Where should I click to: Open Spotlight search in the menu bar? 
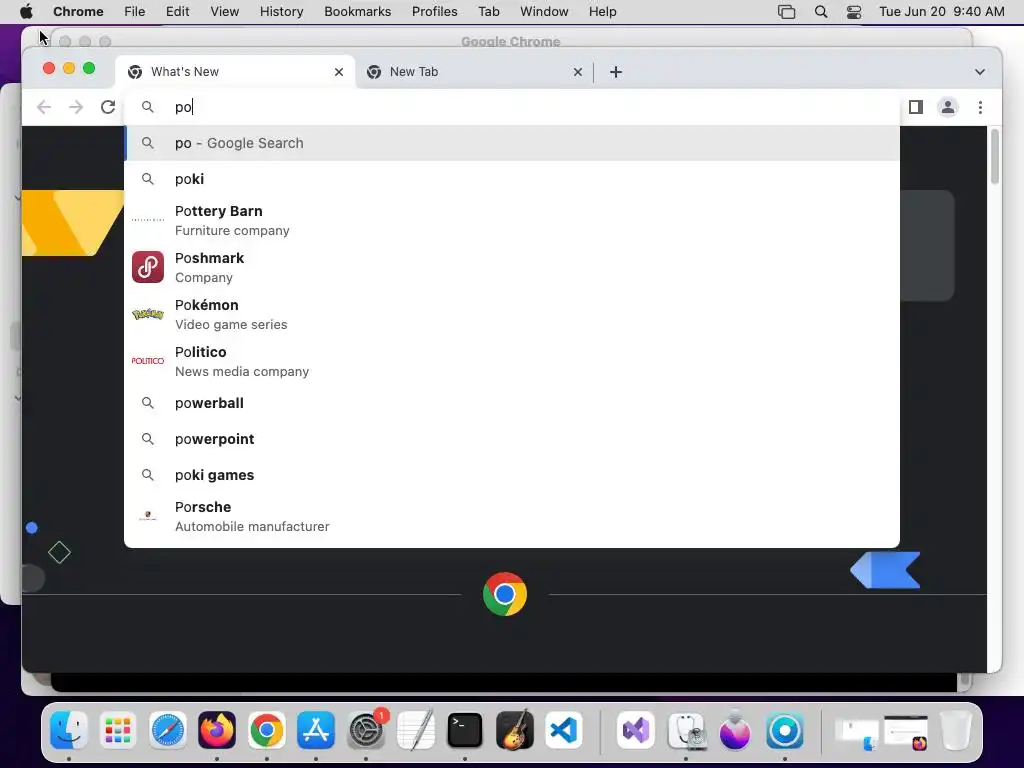click(821, 12)
